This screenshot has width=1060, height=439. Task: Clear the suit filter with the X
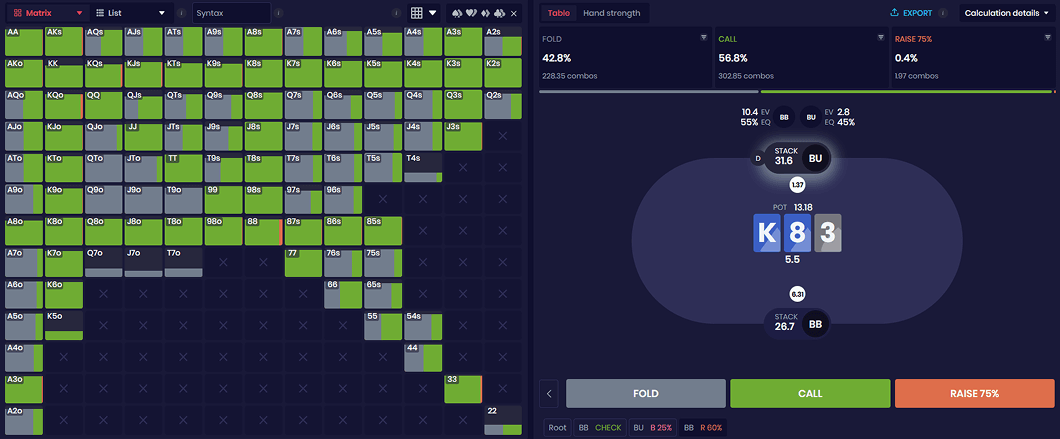(513, 13)
